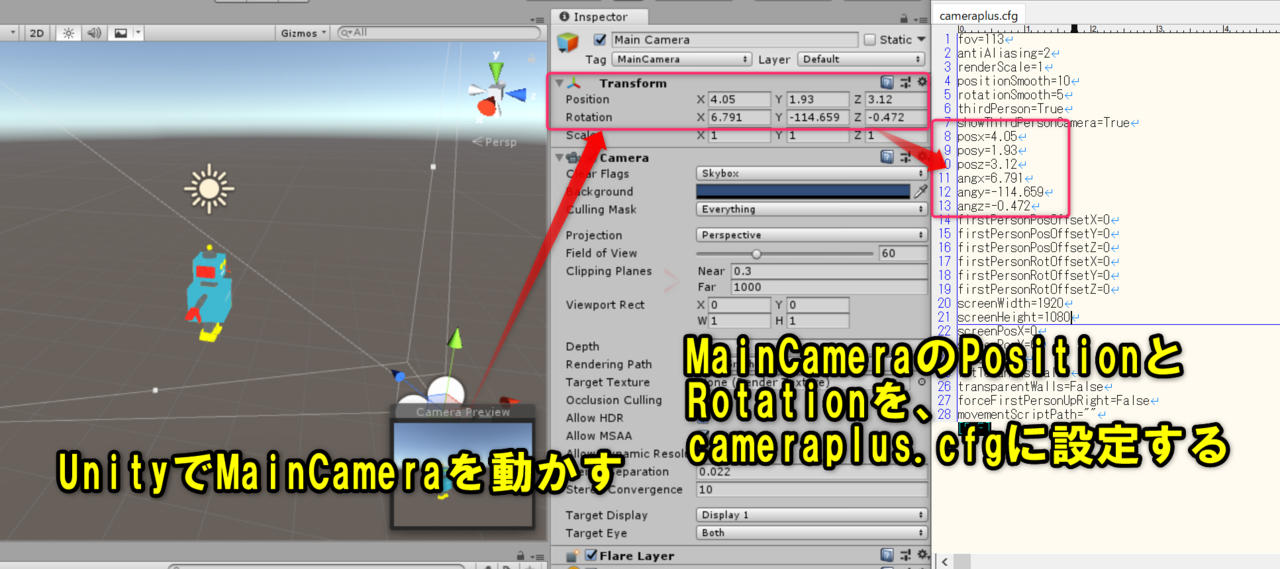
Task: Click Position Y field 1.93
Action: 817,100
